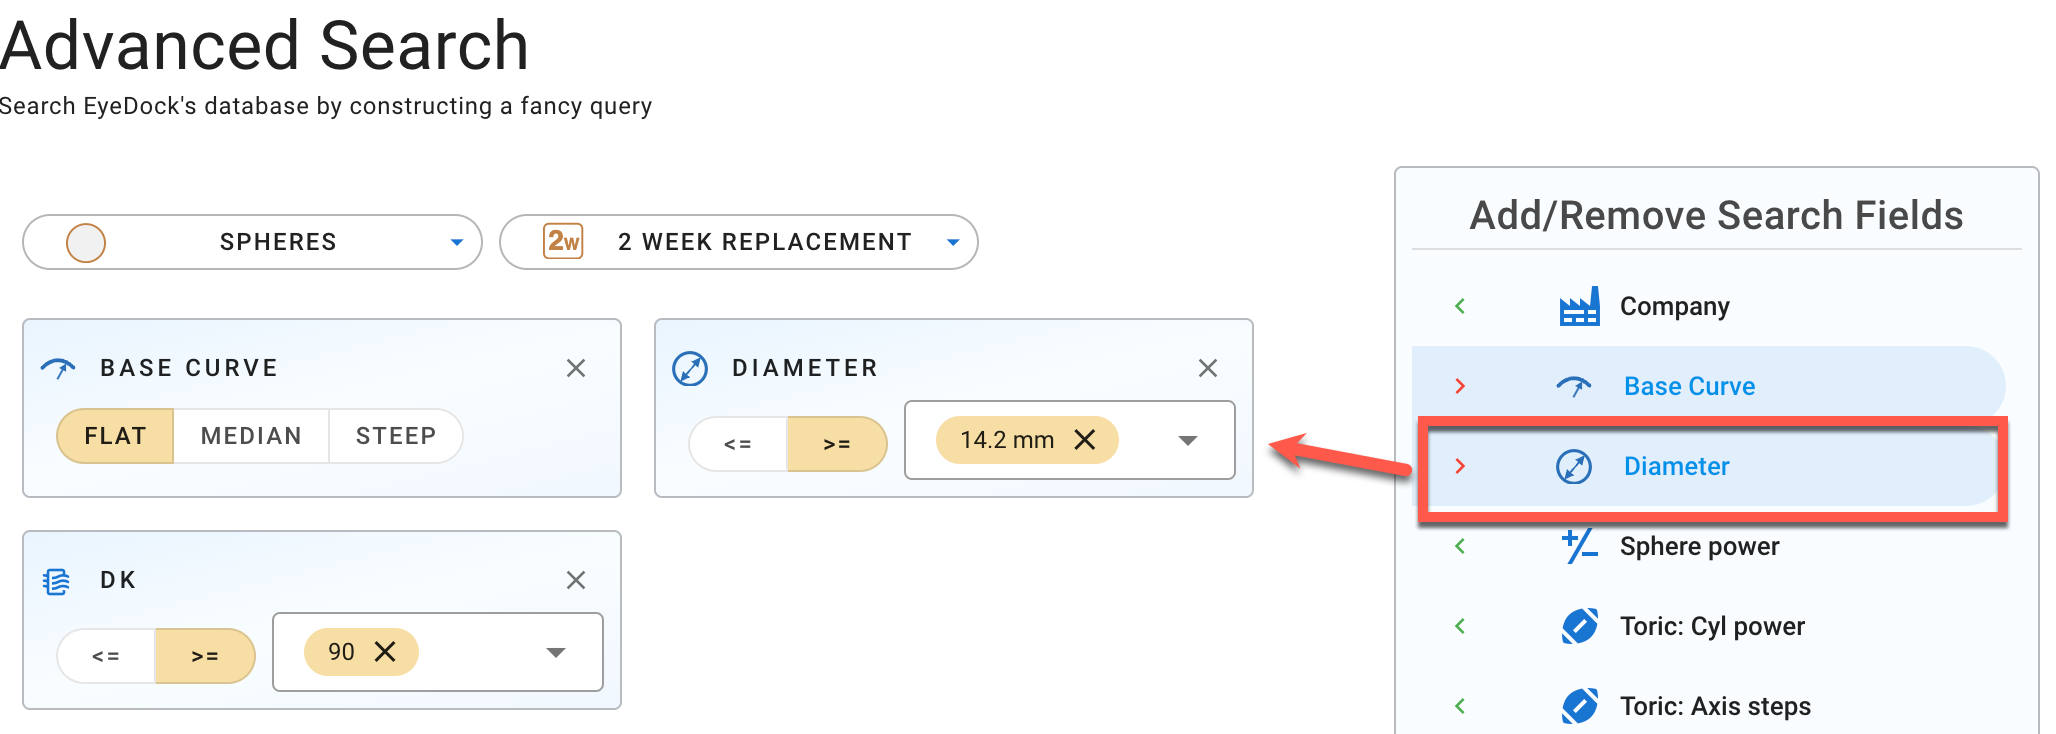Click the Toric Axis steps icon

(x=1579, y=706)
